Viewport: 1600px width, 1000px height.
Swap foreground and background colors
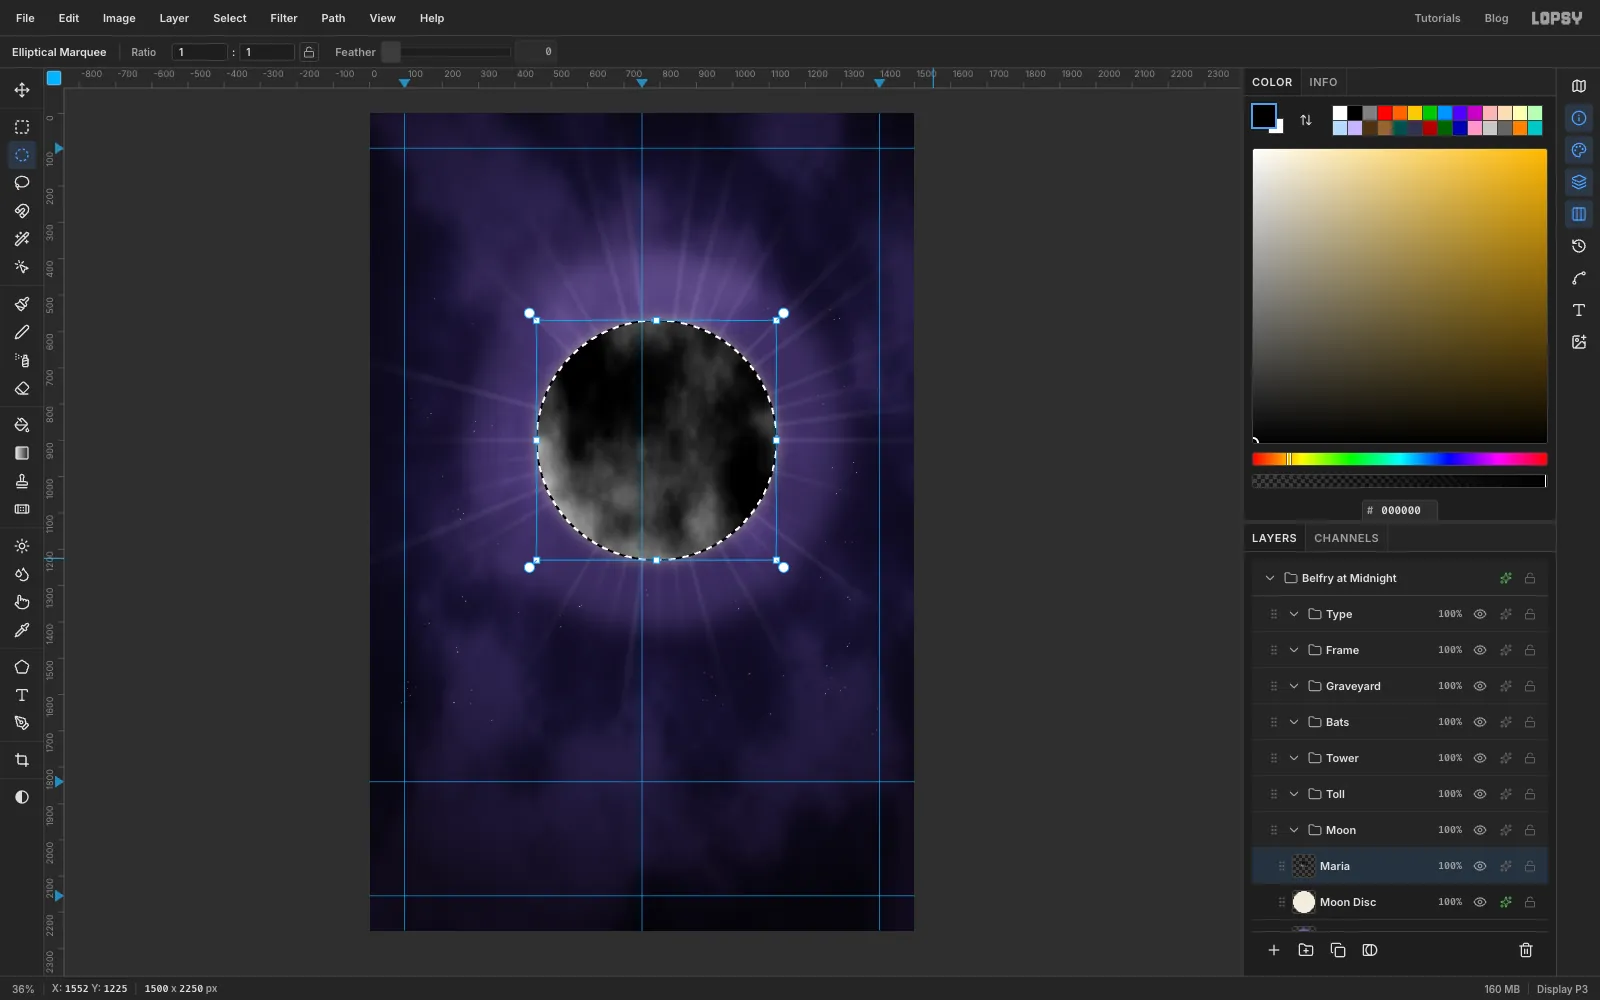coord(1306,120)
